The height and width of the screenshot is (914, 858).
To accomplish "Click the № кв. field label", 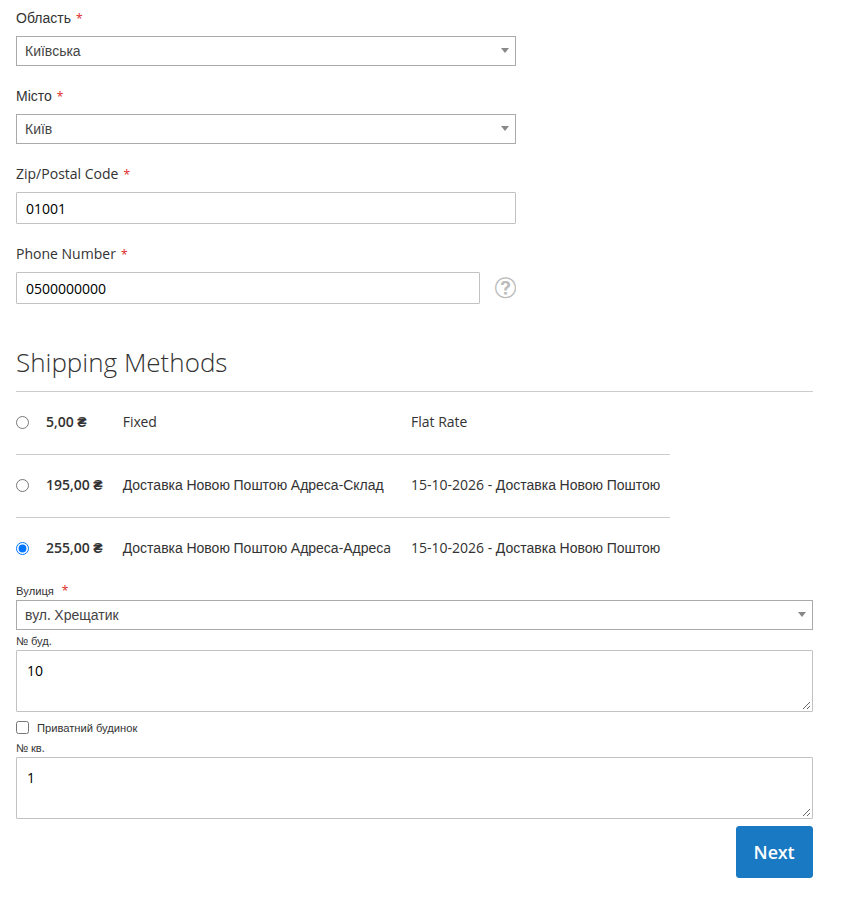I will (30, 748).
